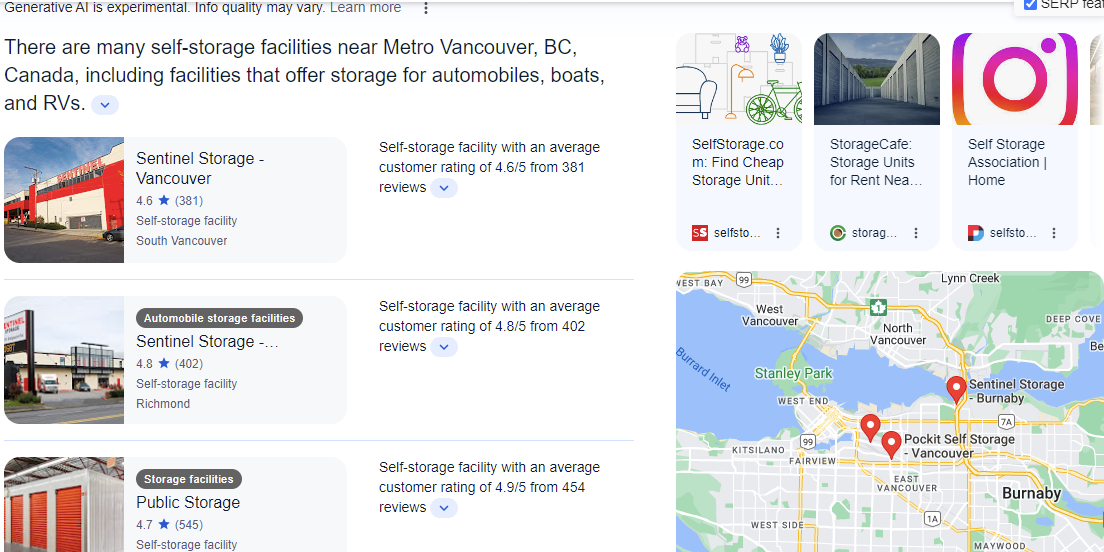Open the Generative AI three-dot options menu
1104x552 pixels.
coord(426,8)
